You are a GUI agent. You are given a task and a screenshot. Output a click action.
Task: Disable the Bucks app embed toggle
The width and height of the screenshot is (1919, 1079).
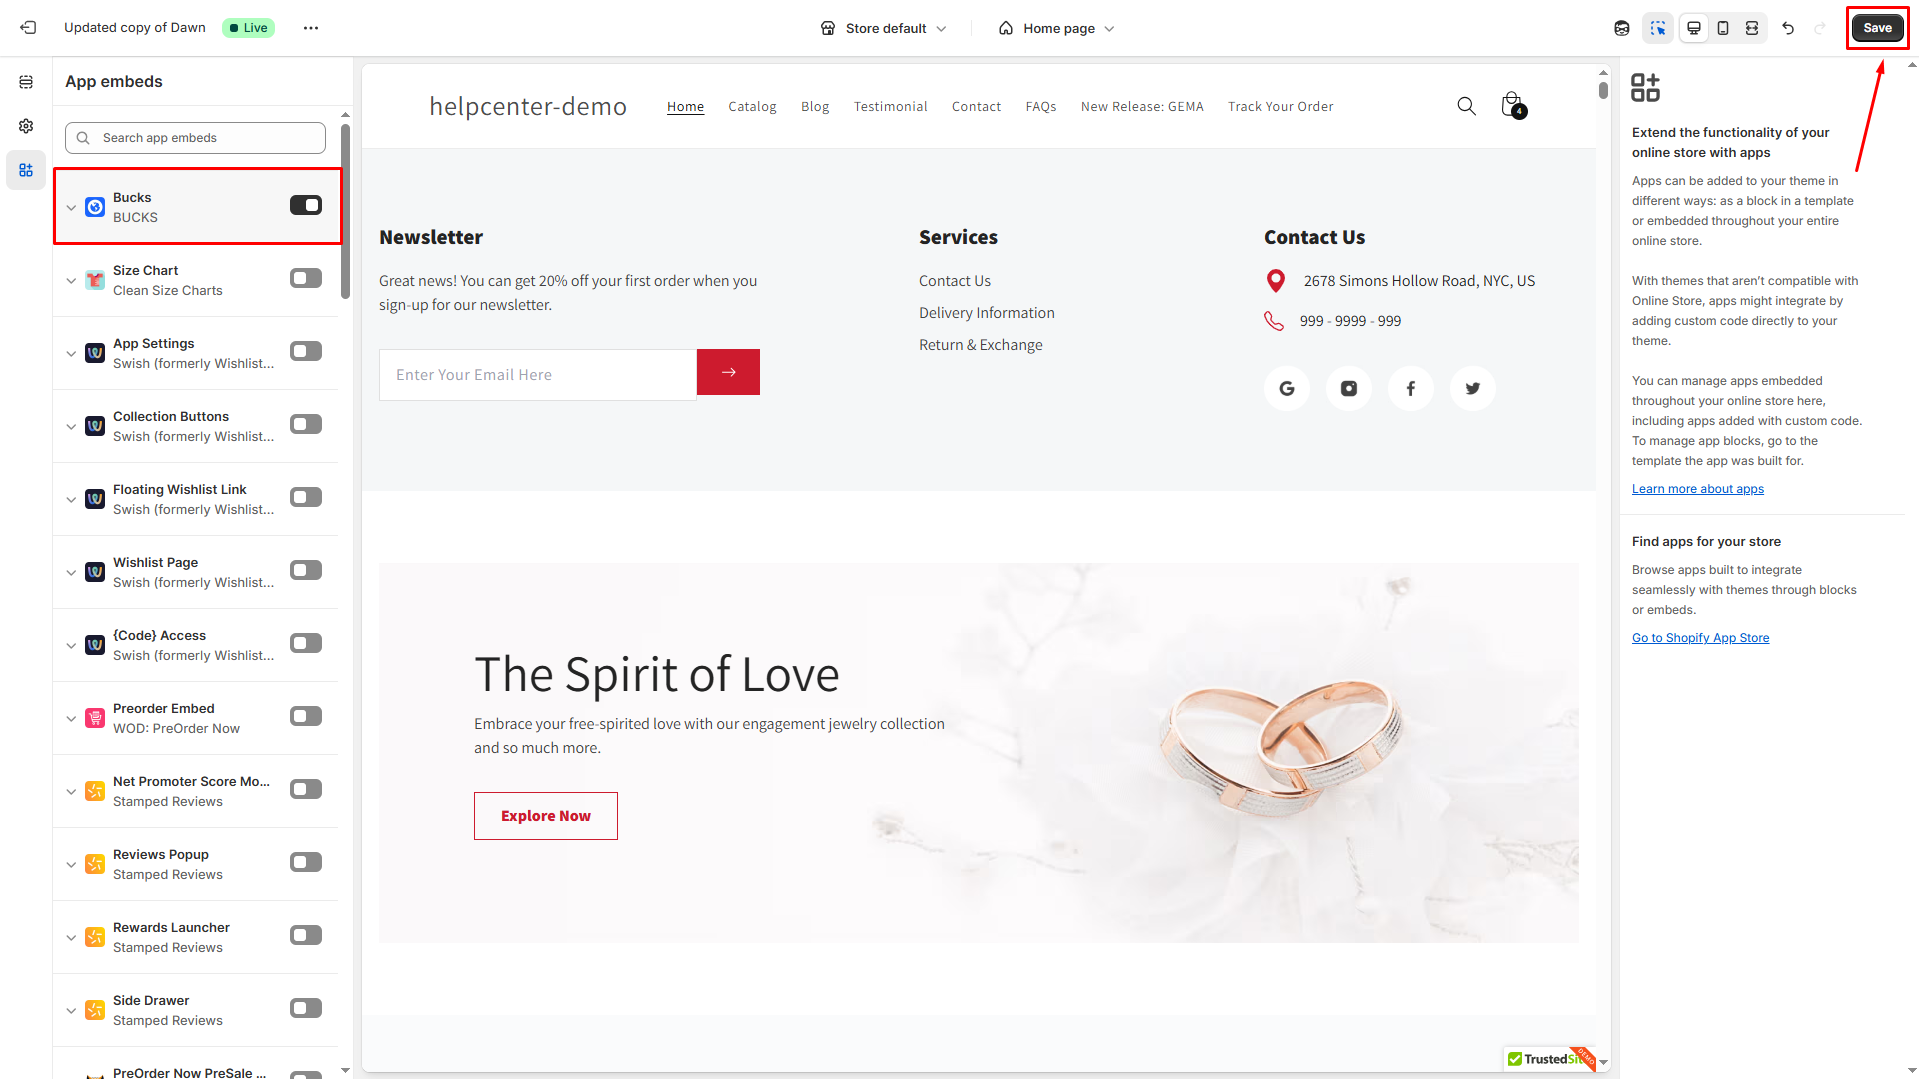click(x=306, y=205)
